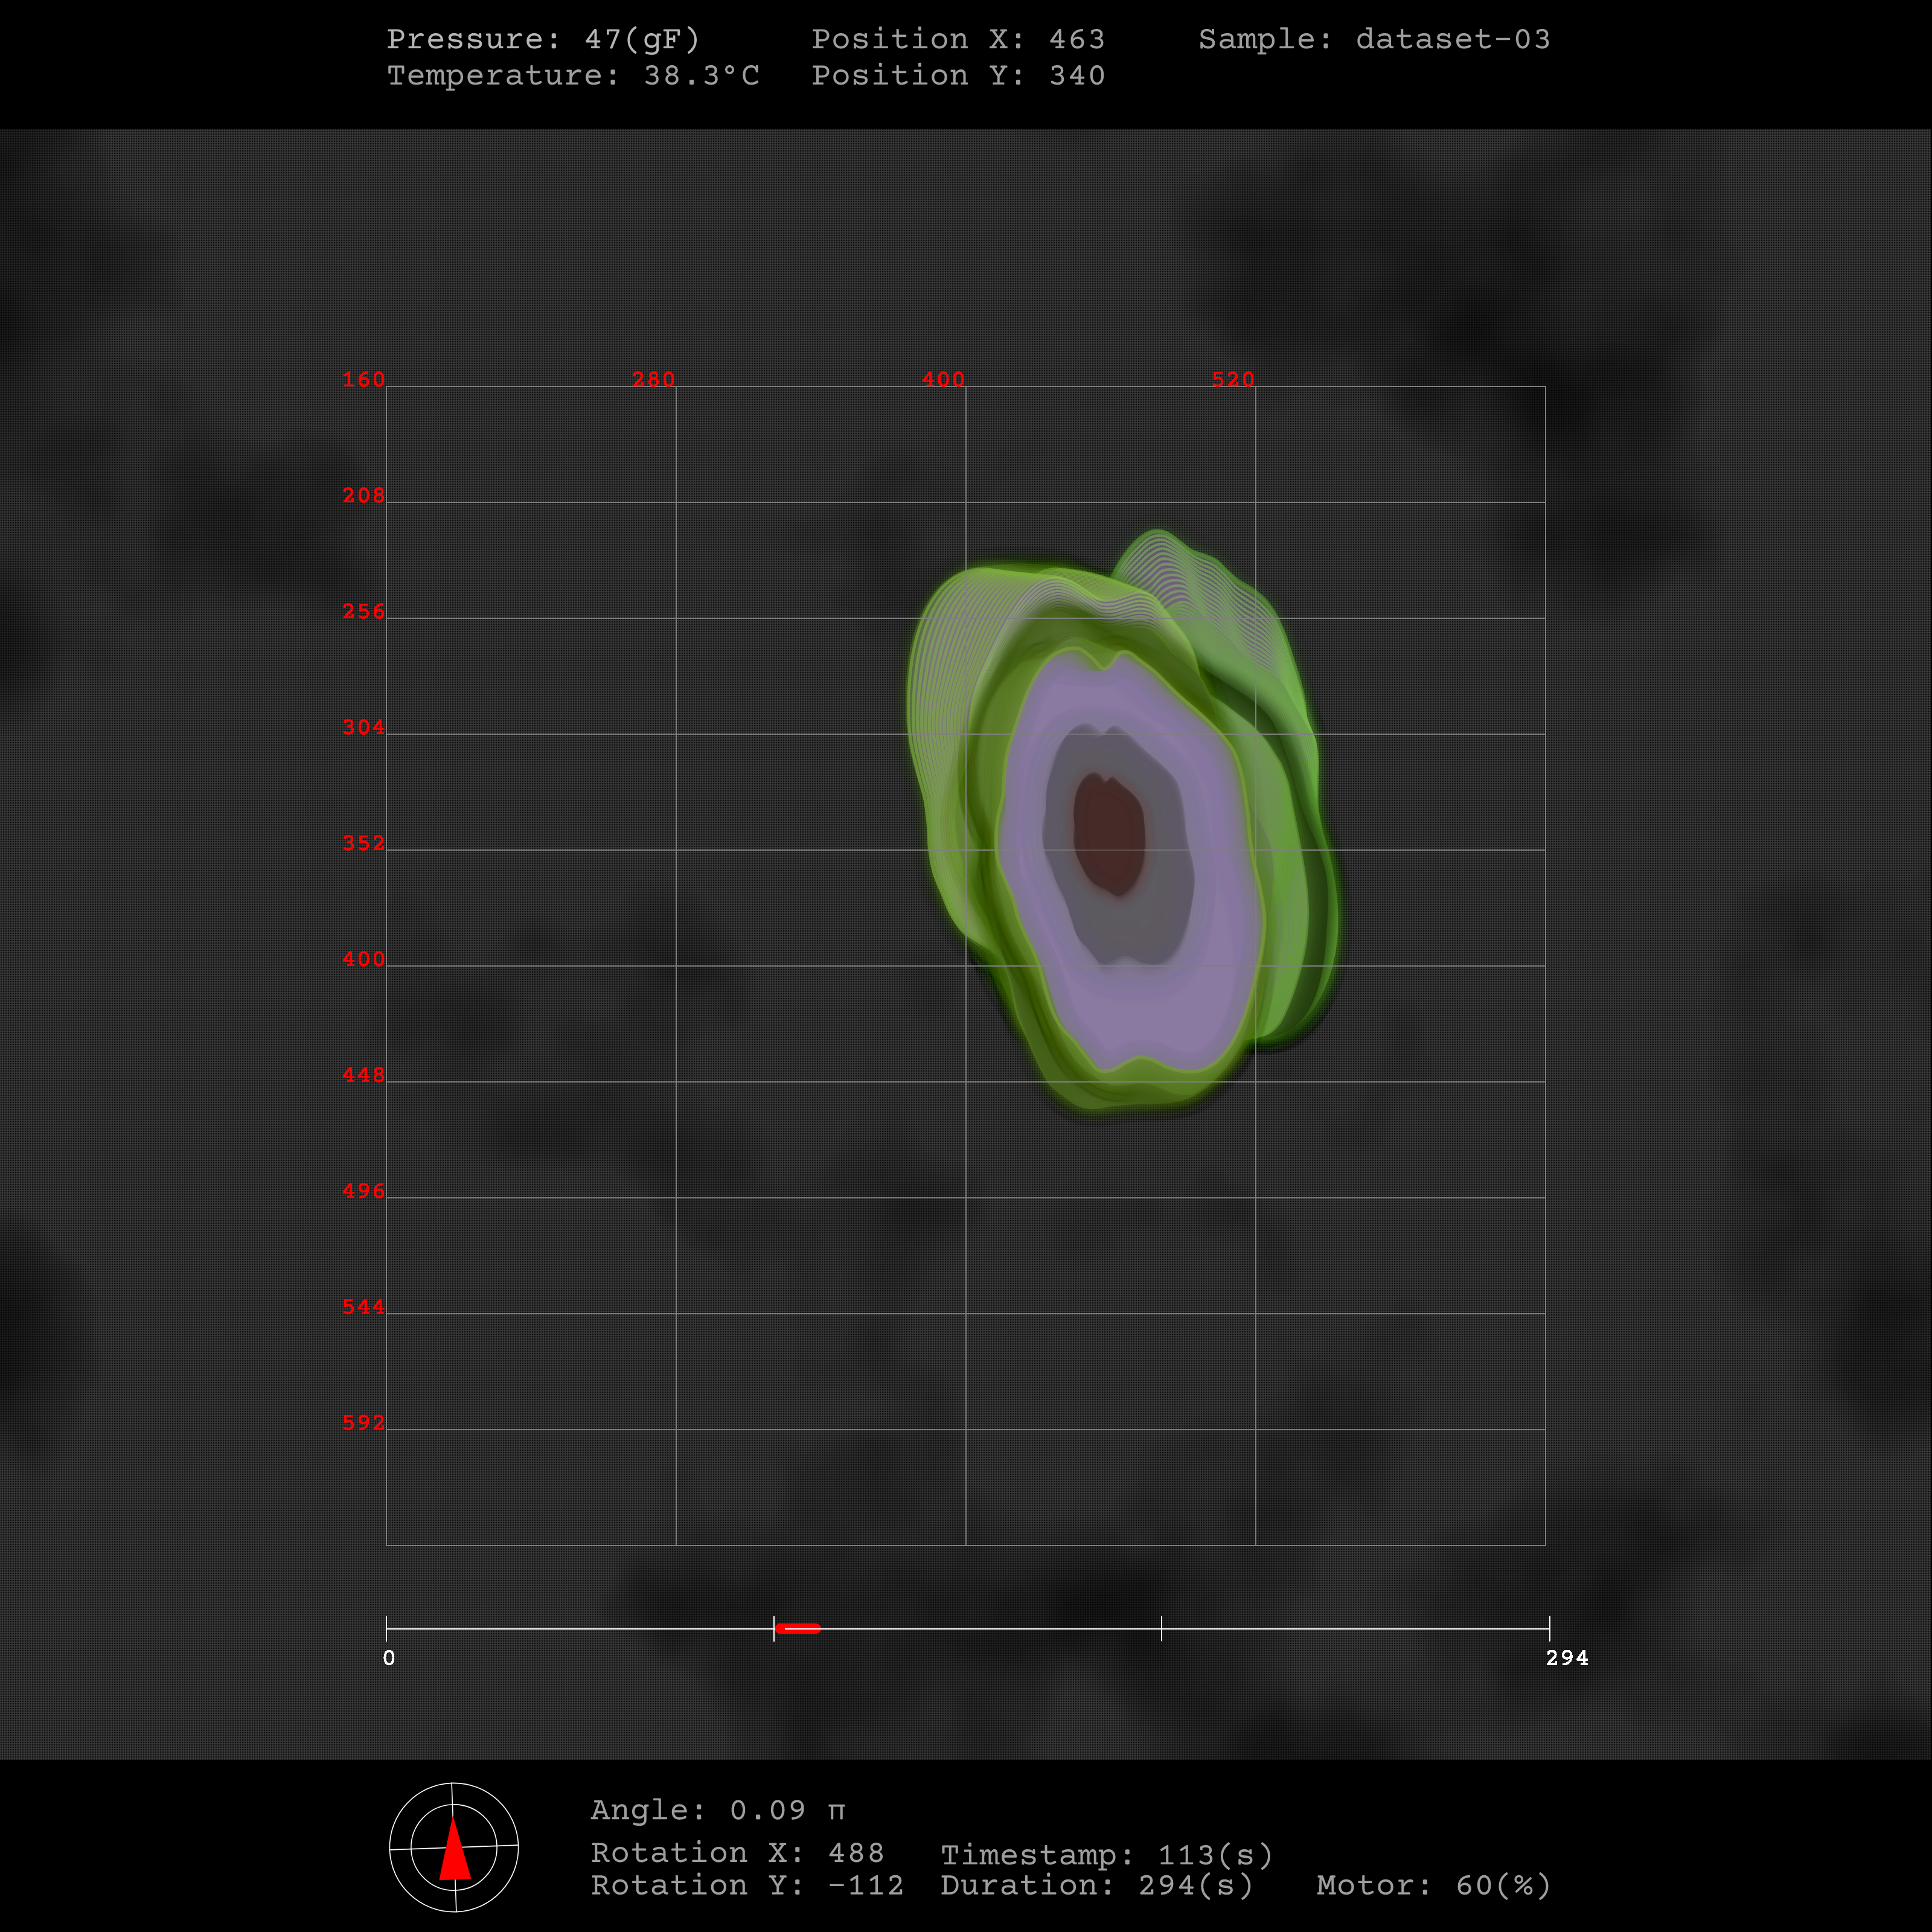The width and height of the screenshot is (1932, 1932).
Task: Click the Motor 60(%) readout
Action: click(1433, 1886)
